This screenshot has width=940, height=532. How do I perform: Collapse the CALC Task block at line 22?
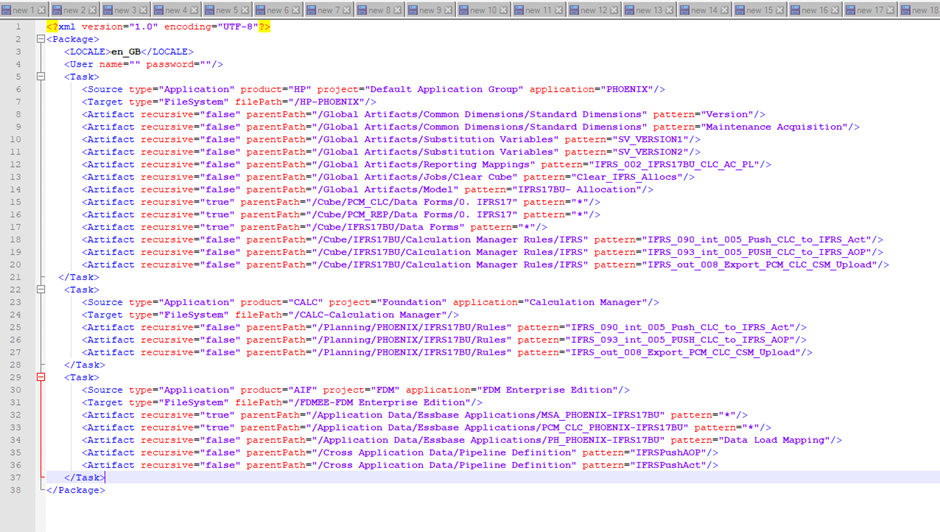pos(41,290)
